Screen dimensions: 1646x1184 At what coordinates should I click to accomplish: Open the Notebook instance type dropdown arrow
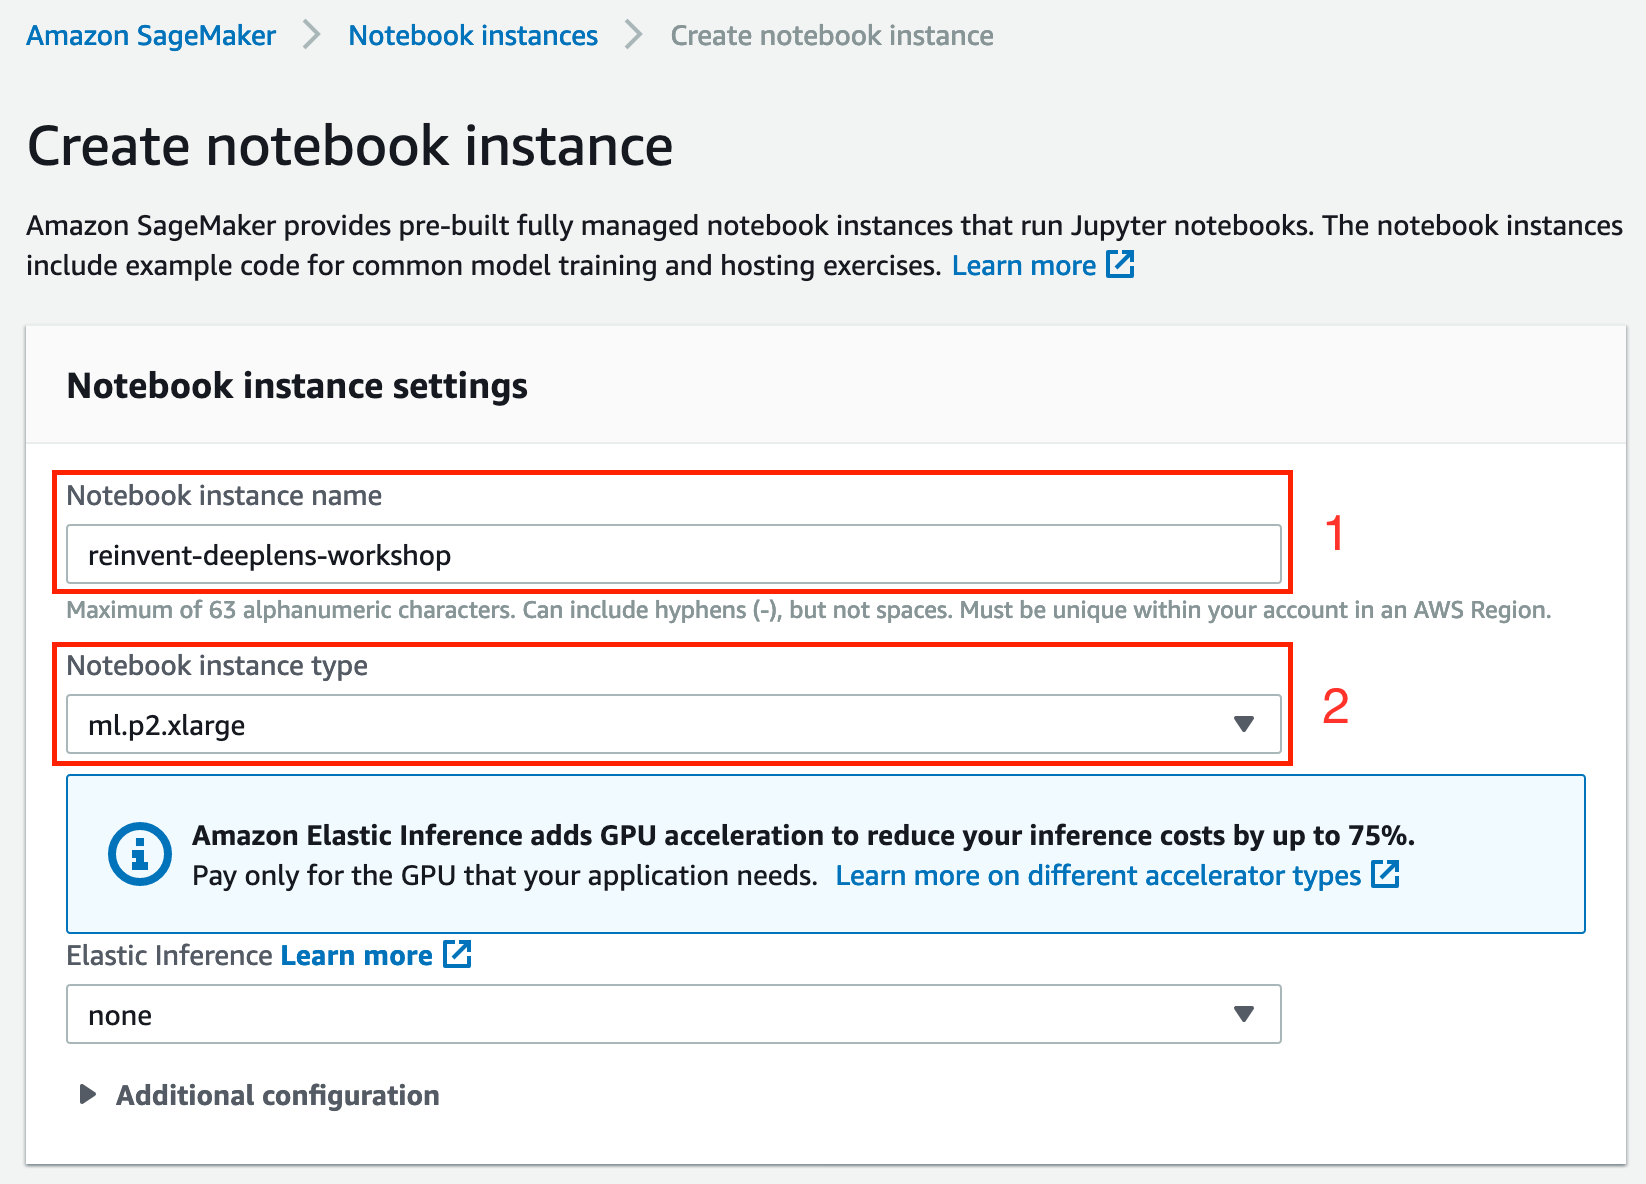pos(1244,724)
